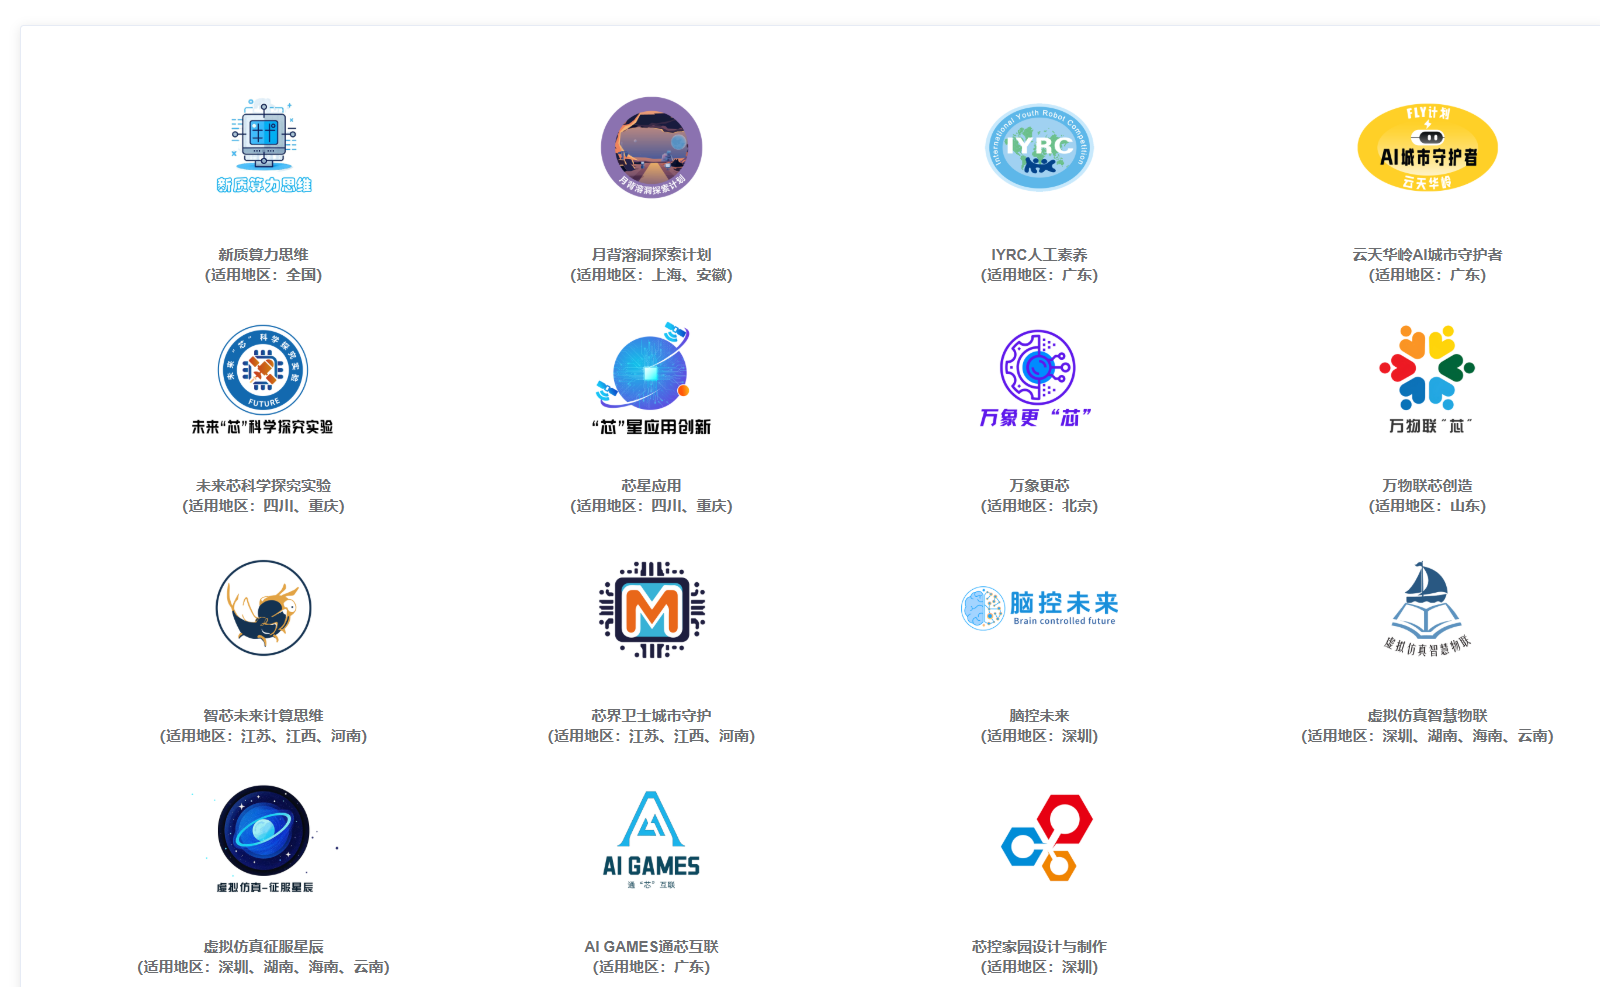The image size is (1600, 987).
Task: Open the 月背溶洞探索计划 round logo
Action: point(652,147)
